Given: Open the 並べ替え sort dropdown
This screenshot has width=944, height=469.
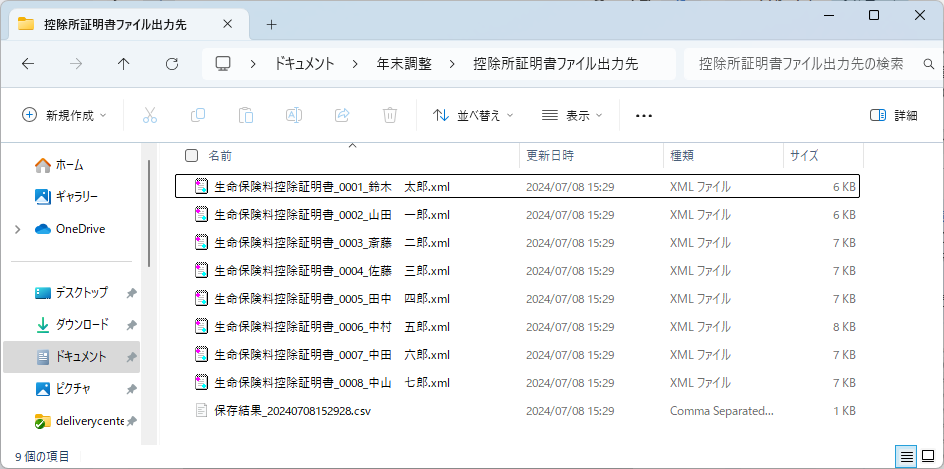Looking at the screenshot, I should point(473,115).
